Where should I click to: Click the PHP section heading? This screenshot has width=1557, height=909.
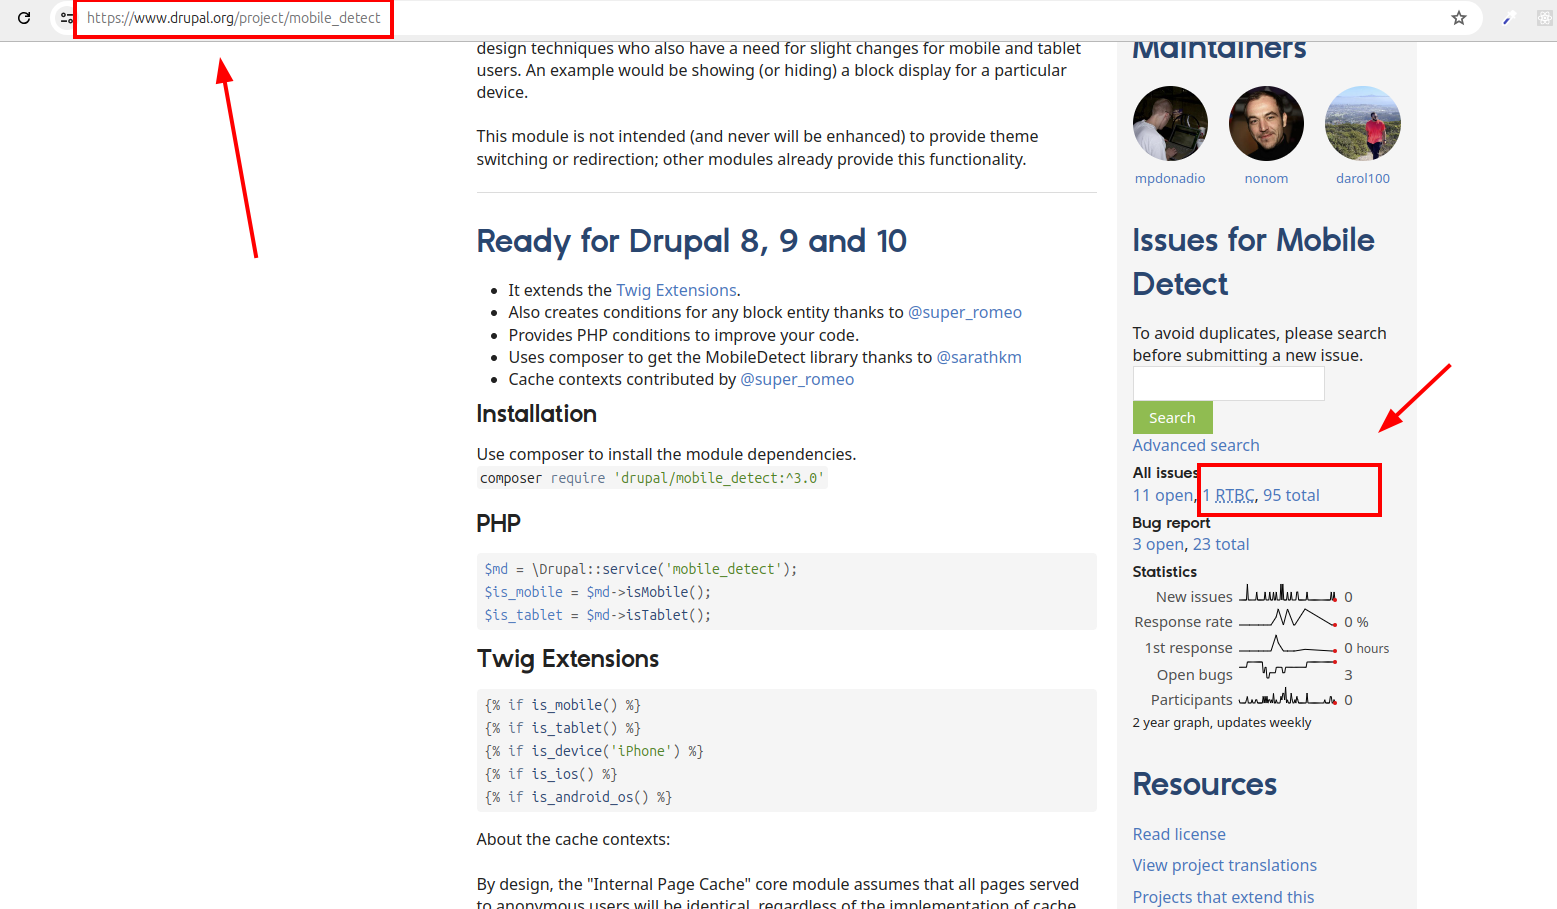click(499, 524)
